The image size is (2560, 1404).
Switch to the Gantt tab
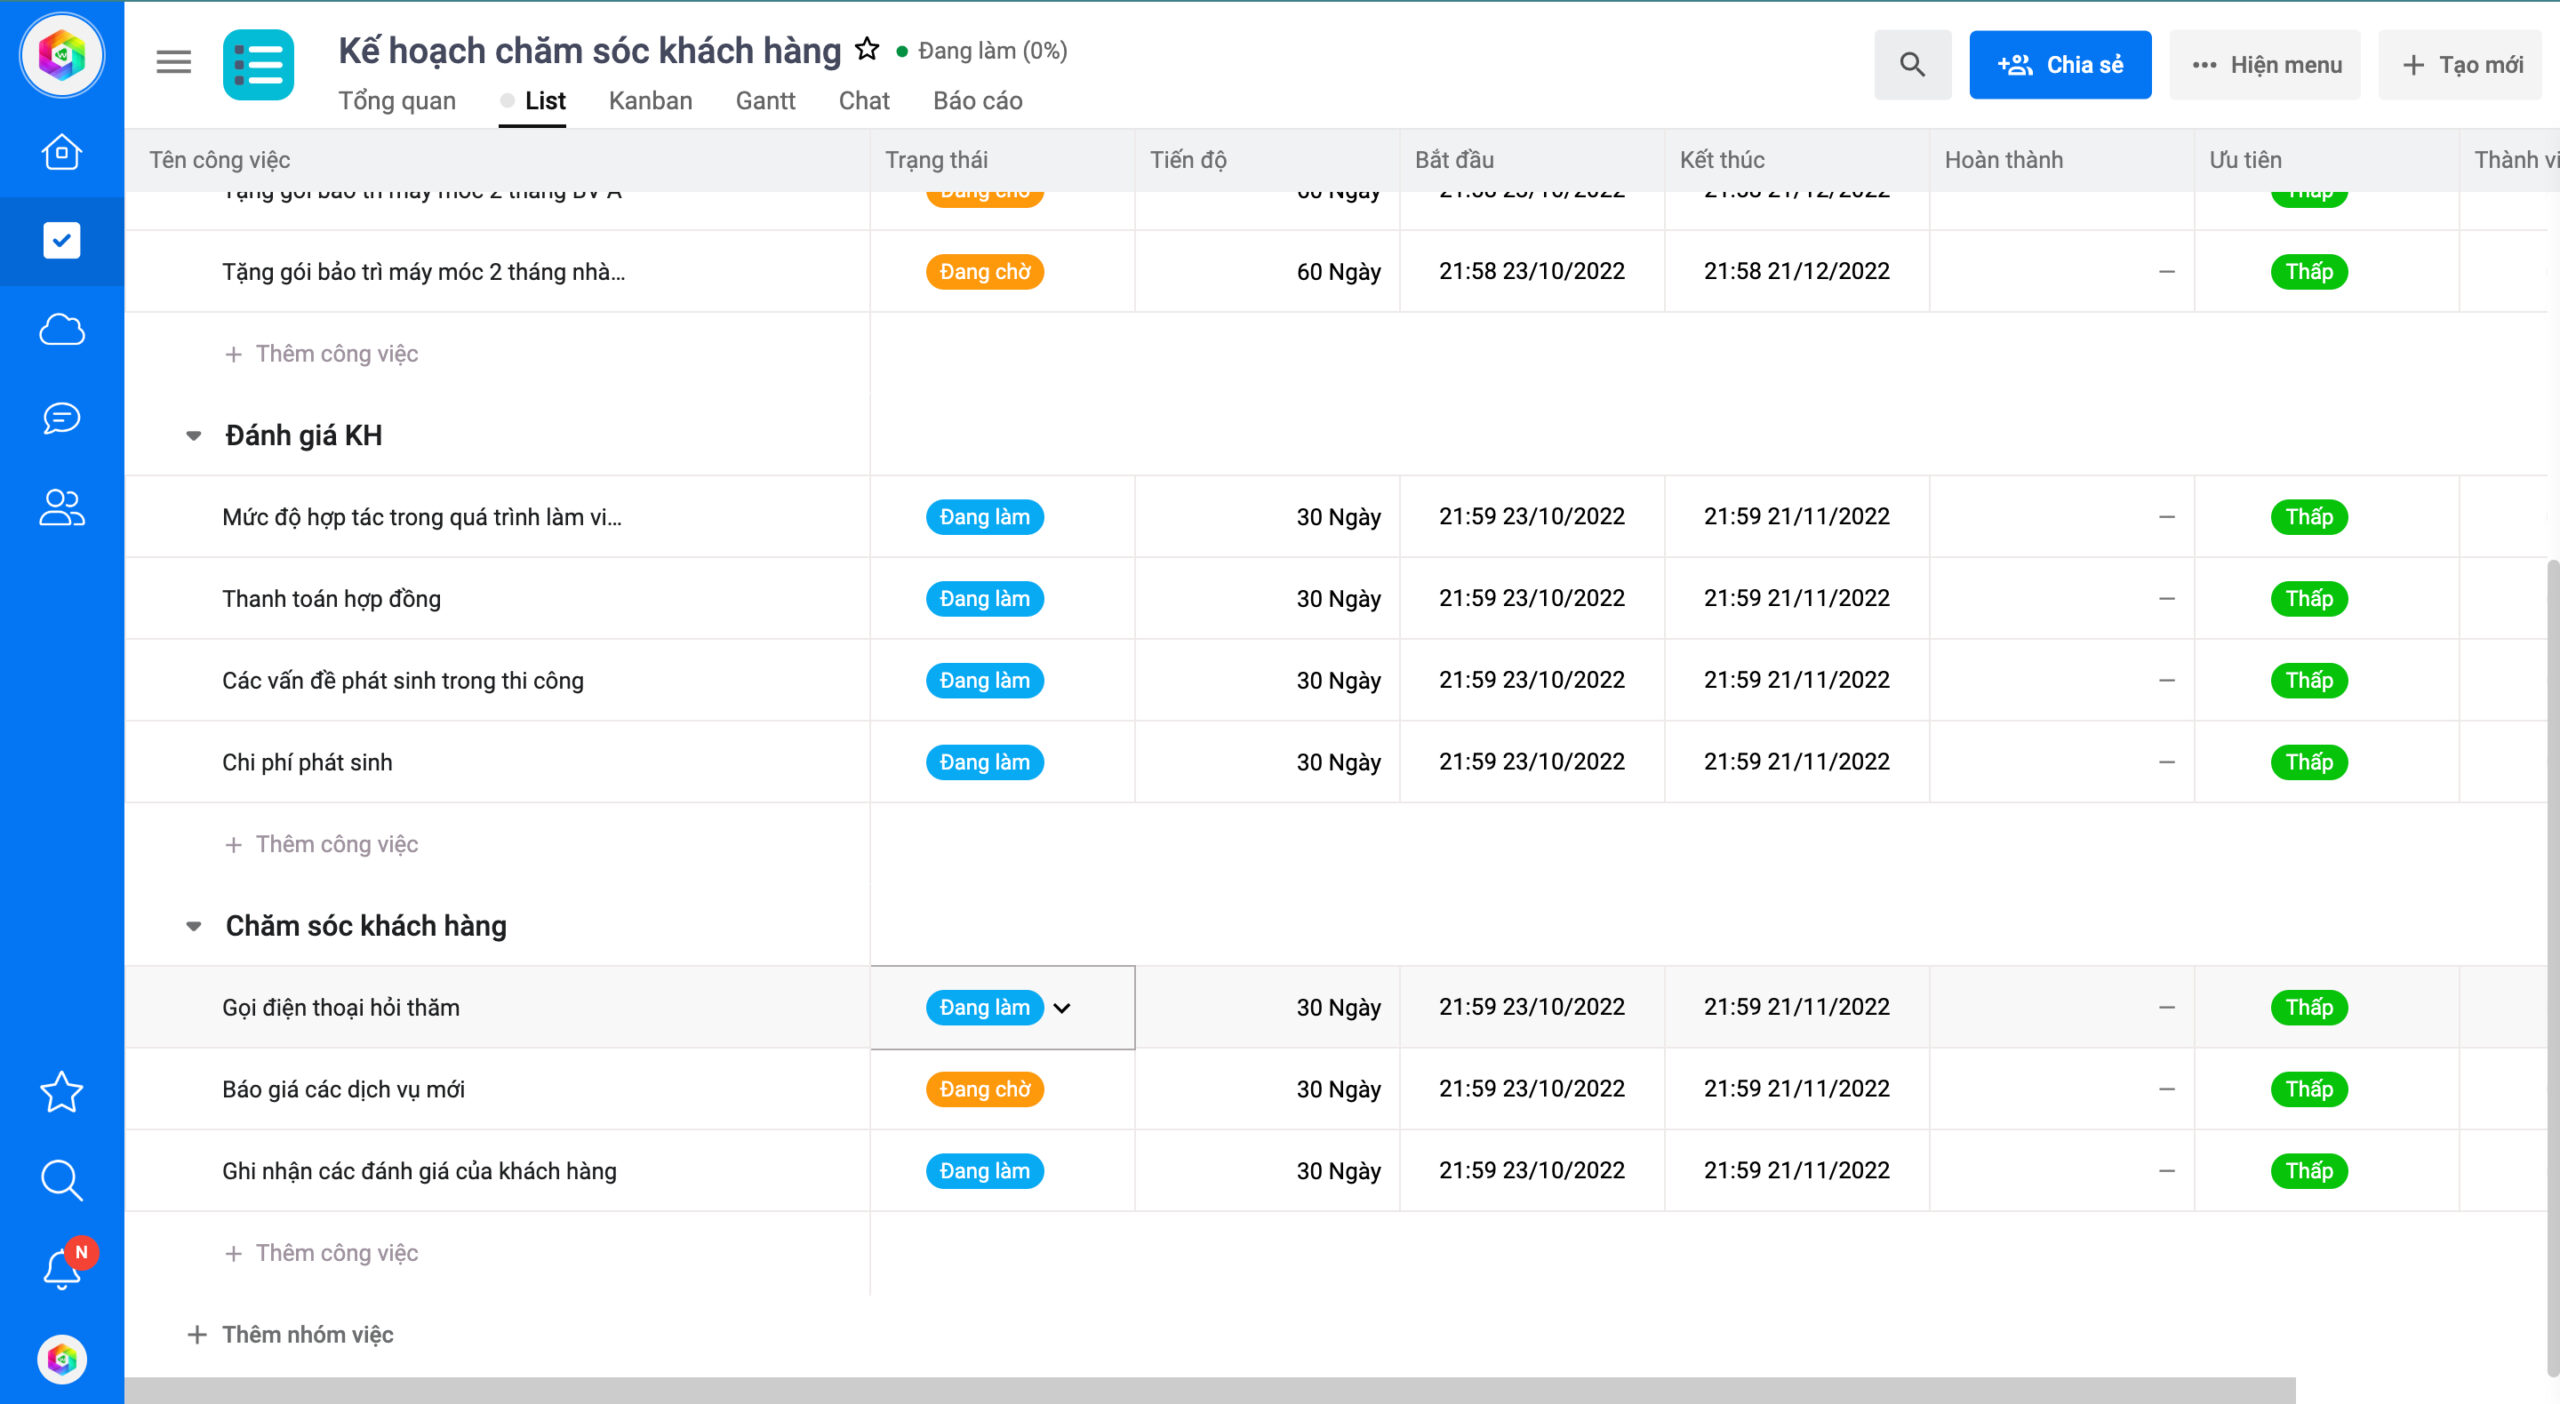point(765,101)
